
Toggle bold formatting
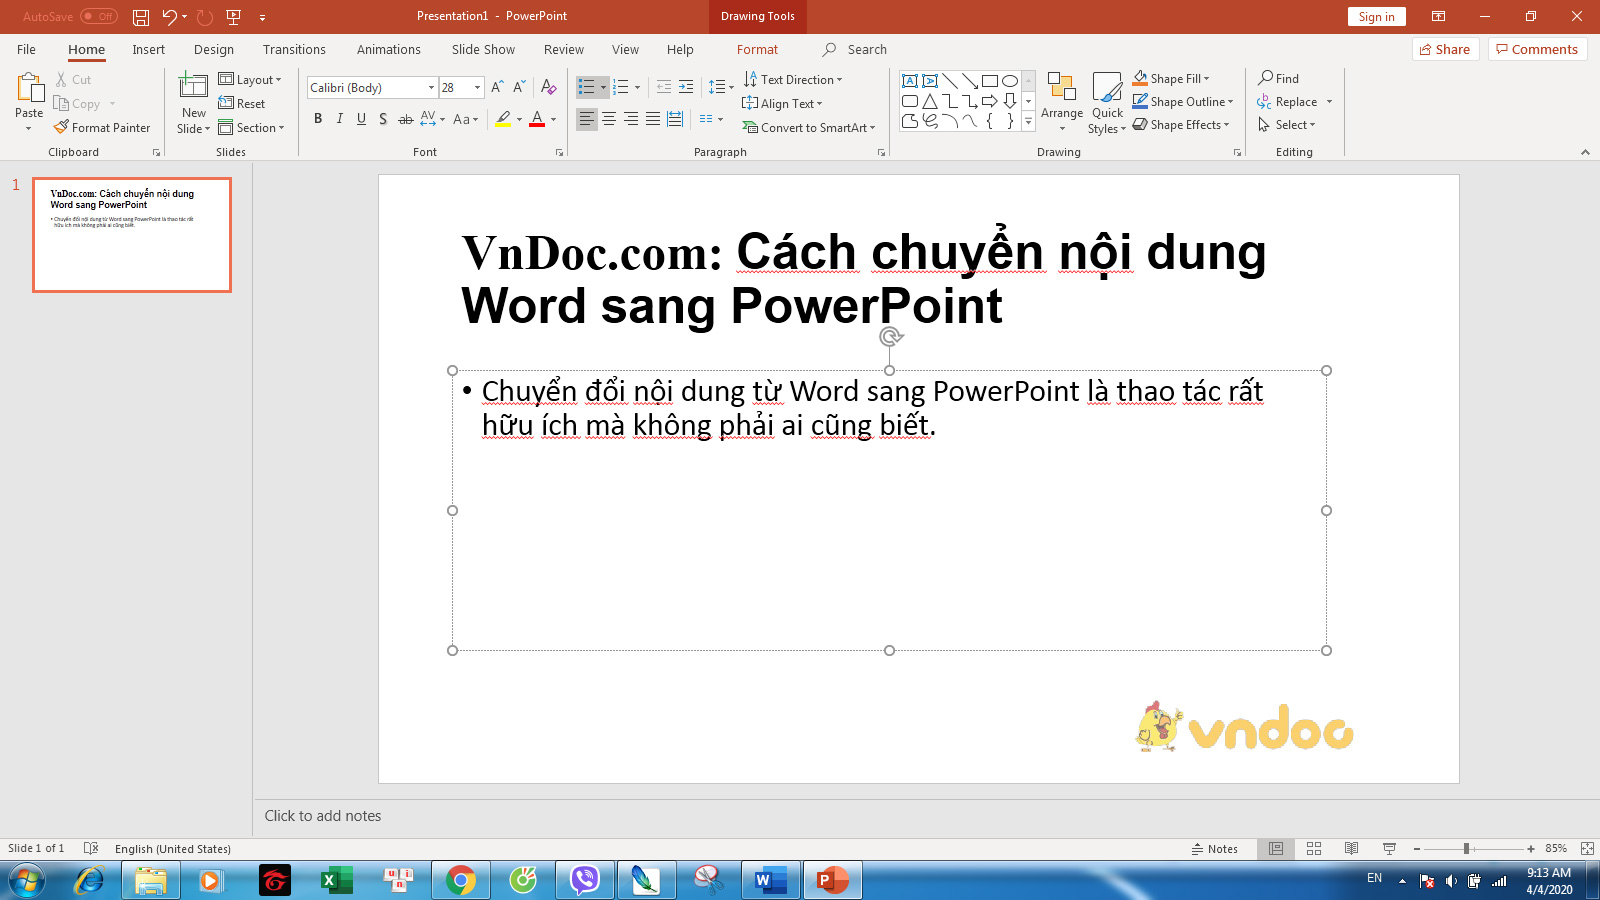pos(318,118)
